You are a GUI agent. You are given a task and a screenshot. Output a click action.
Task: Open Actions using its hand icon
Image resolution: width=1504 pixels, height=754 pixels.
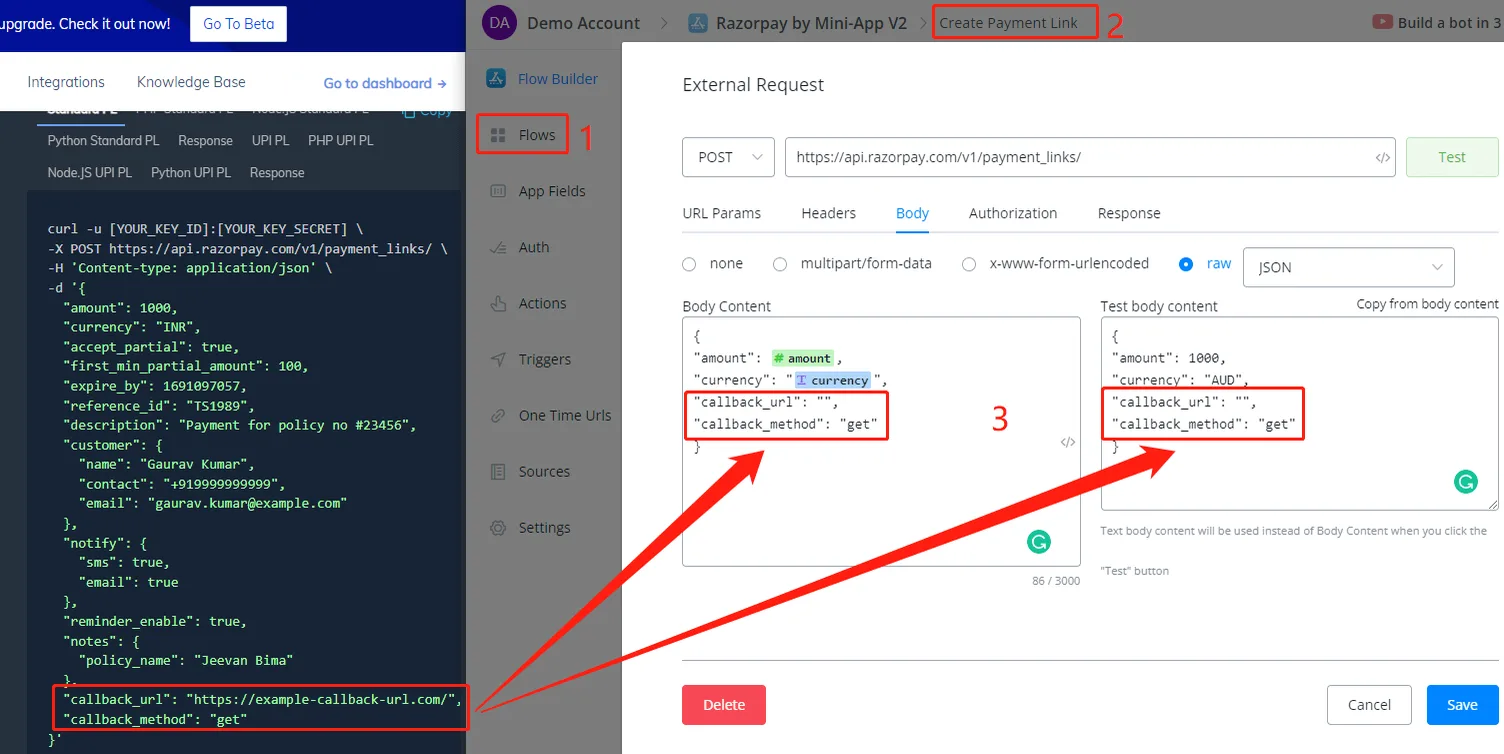[x=497, y=303]
